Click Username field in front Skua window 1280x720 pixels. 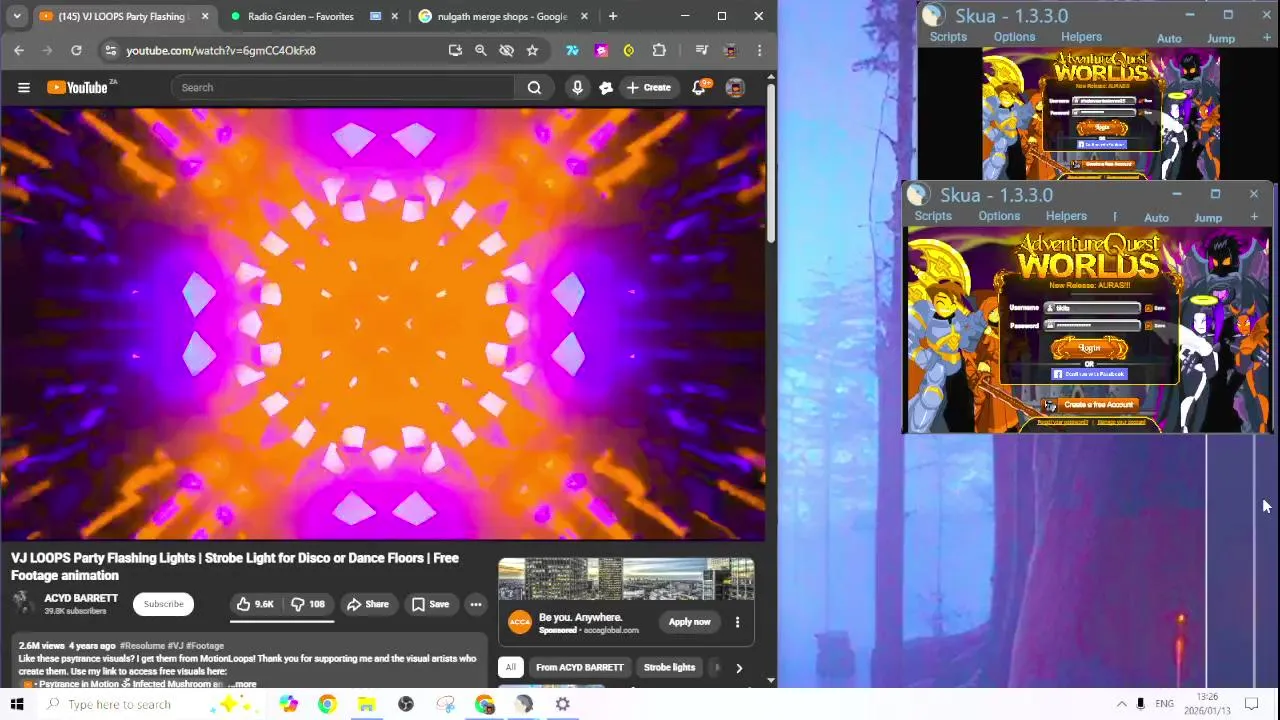pyautogui.click(x=1091, y=308)
